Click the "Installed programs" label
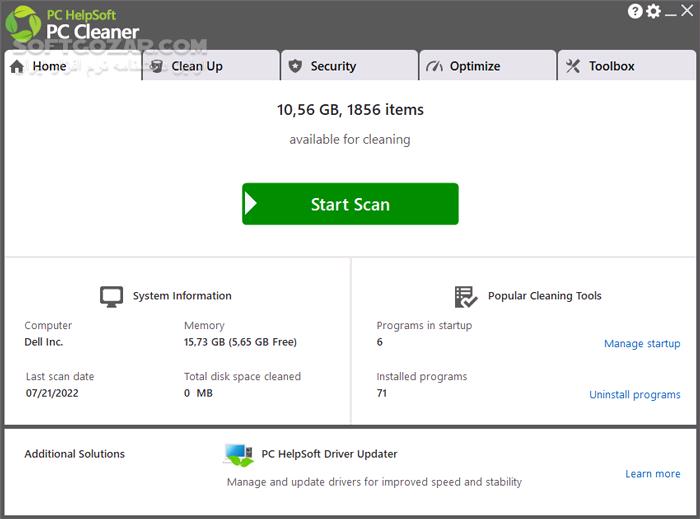Screen dimensions: 700x519 click(421, 377)
